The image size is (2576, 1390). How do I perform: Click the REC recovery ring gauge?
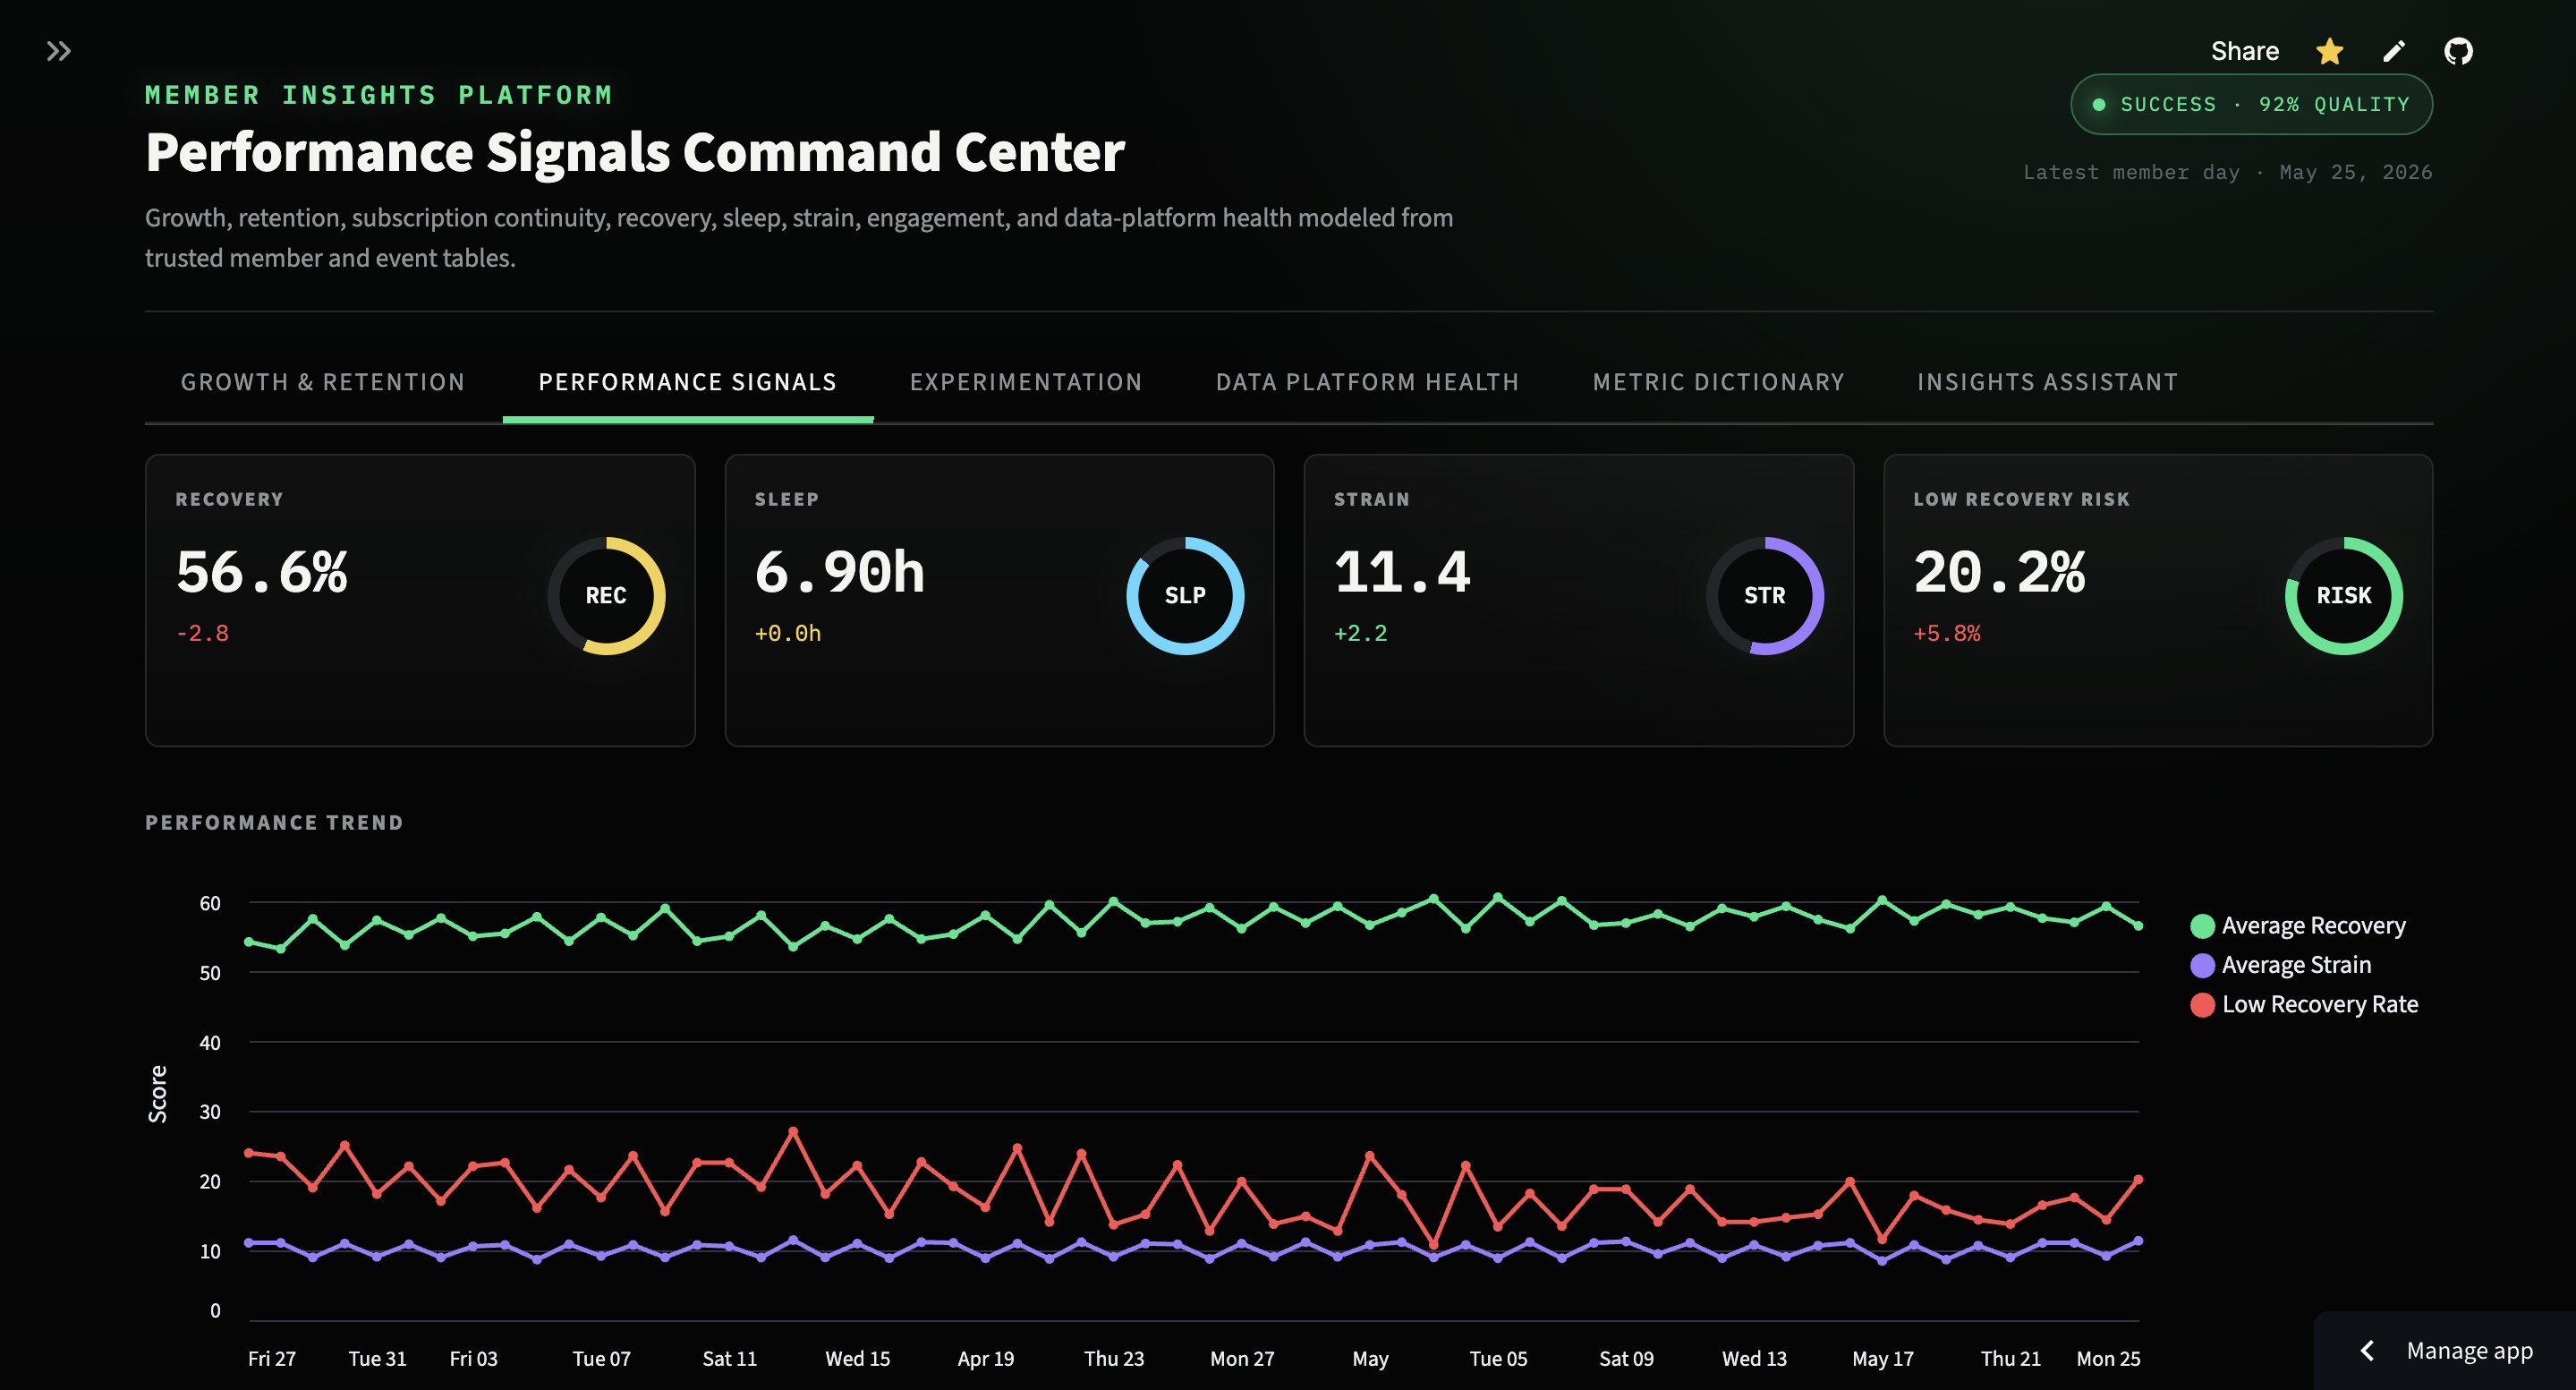606,596
